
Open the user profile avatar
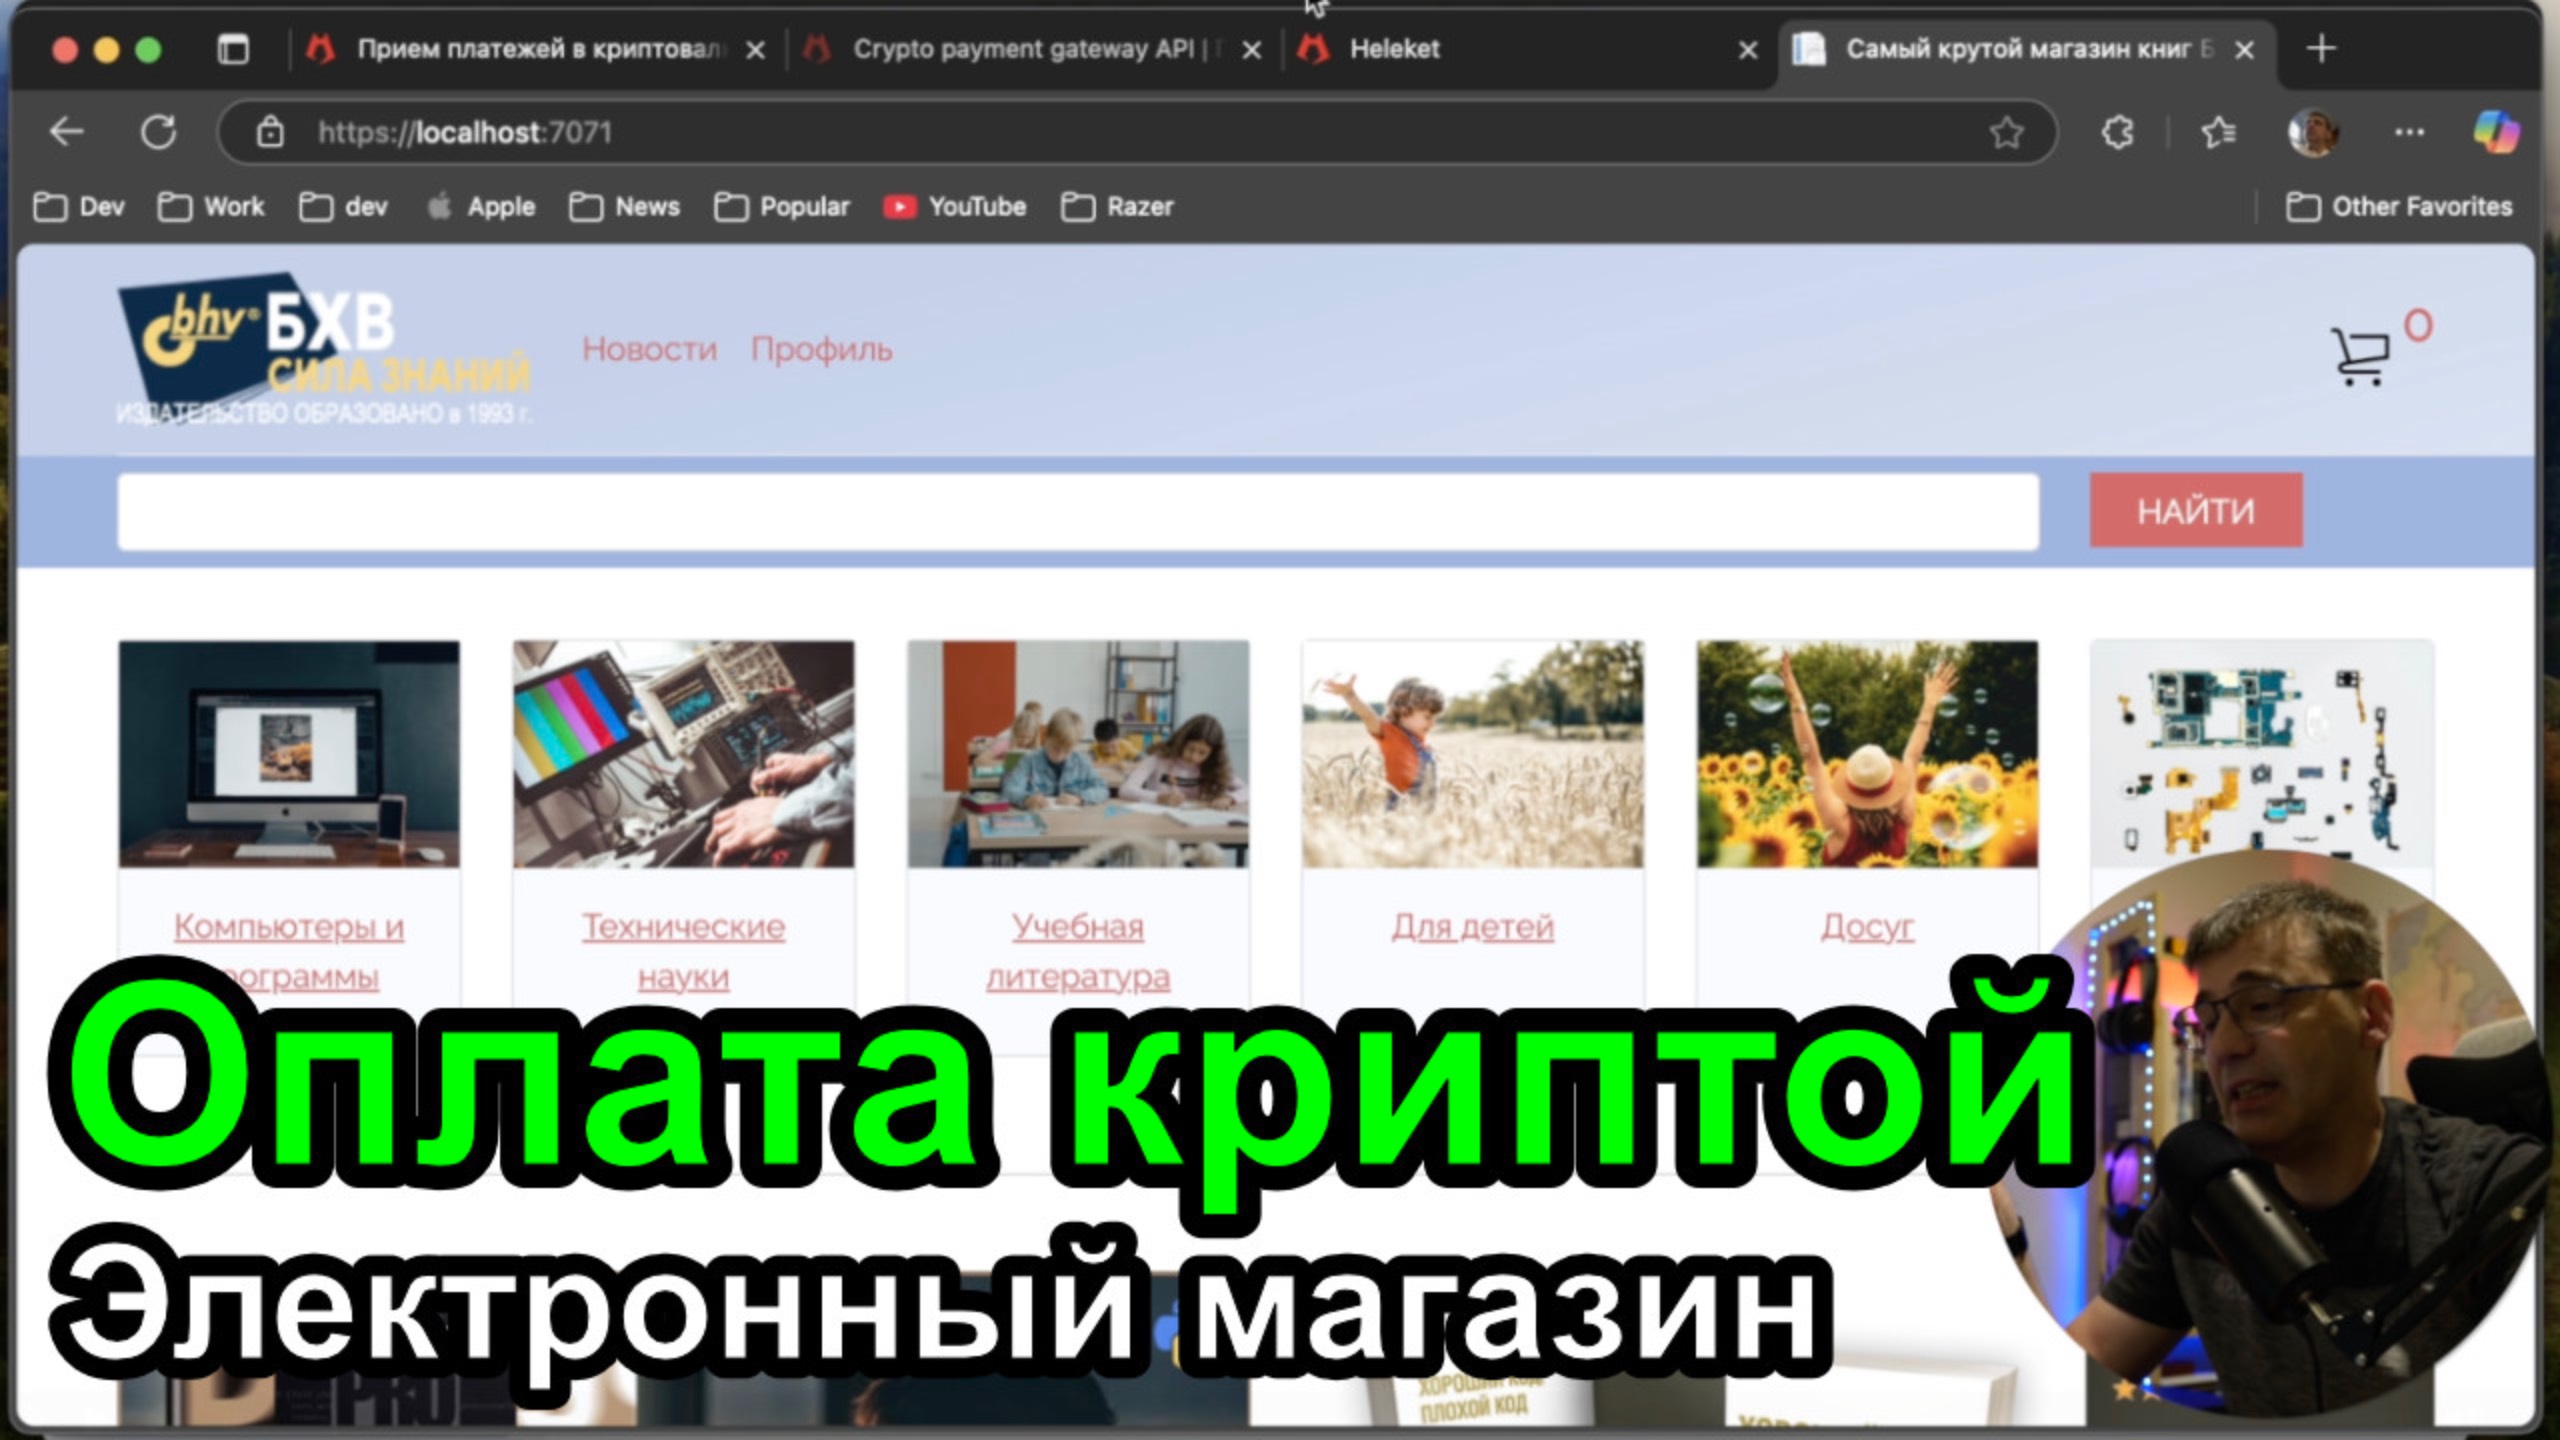pyautogui.click(x=2313, y=132)
